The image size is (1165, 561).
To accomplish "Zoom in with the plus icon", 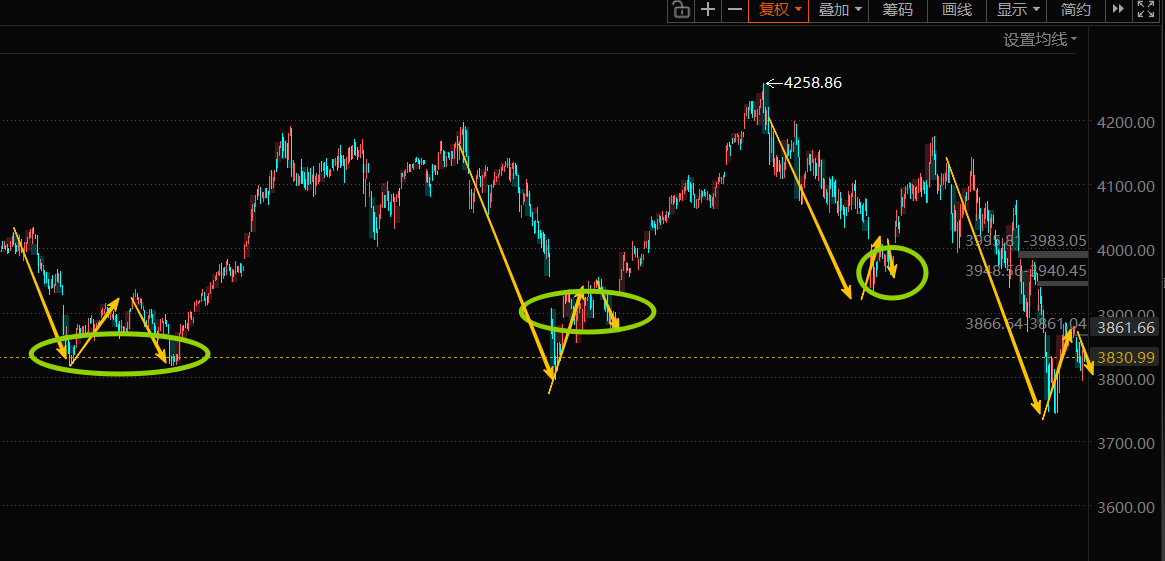I will pyautogui.click(x=708, y=10).
